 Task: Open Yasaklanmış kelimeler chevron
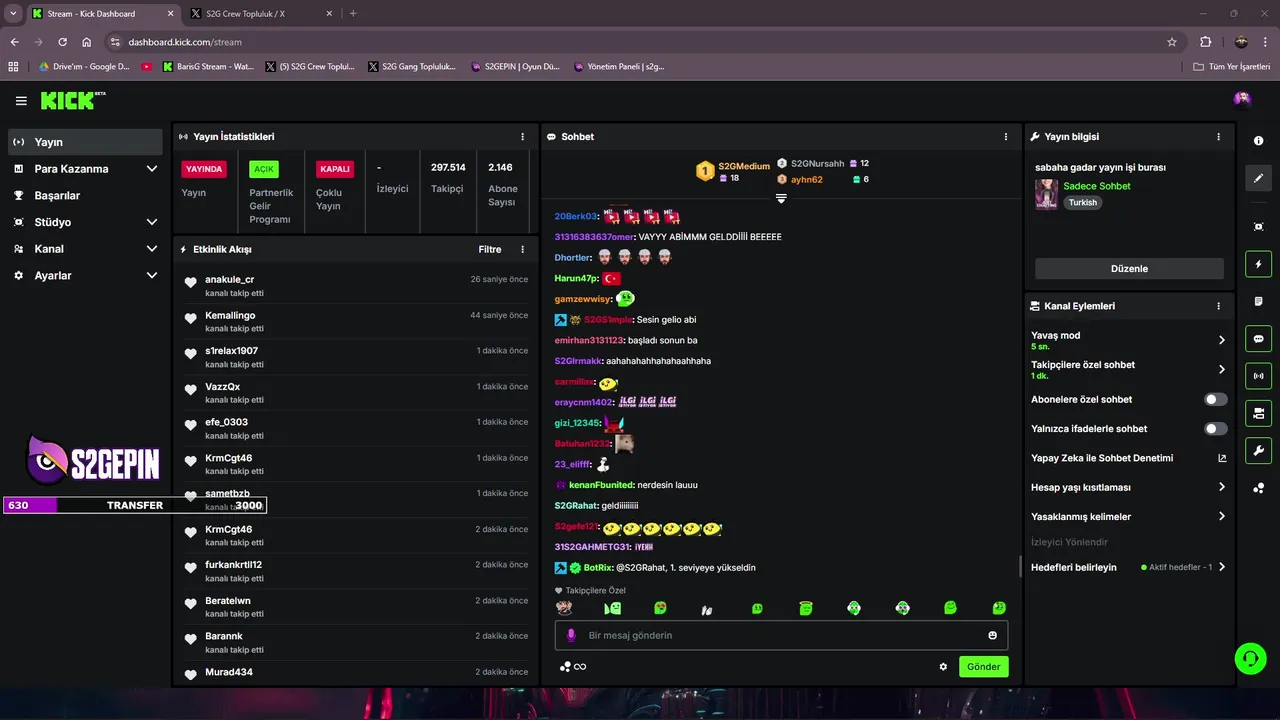1222,517
